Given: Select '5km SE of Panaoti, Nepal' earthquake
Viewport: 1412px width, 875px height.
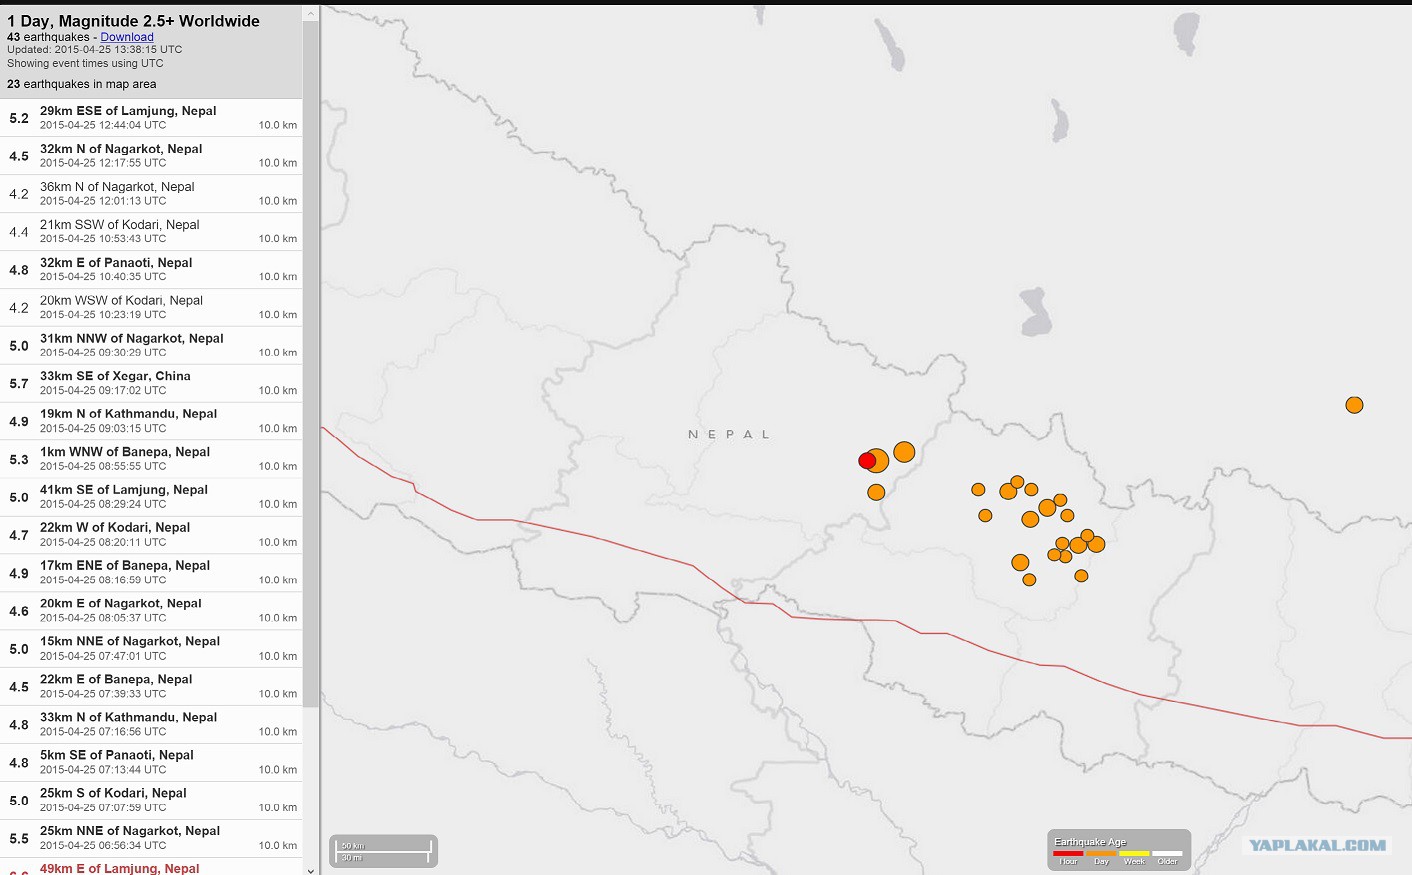Looking at the screenshot, I should click(151, 763).
